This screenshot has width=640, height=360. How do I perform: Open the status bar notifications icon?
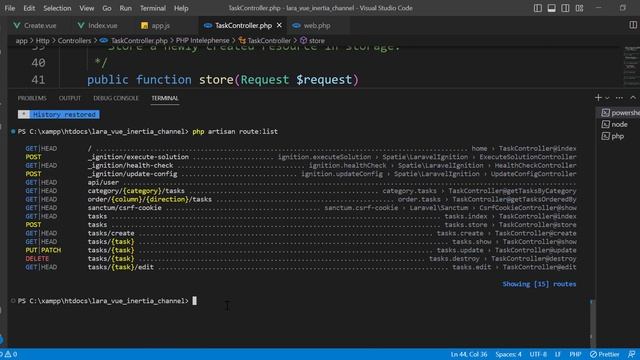(x=632, y=354)
